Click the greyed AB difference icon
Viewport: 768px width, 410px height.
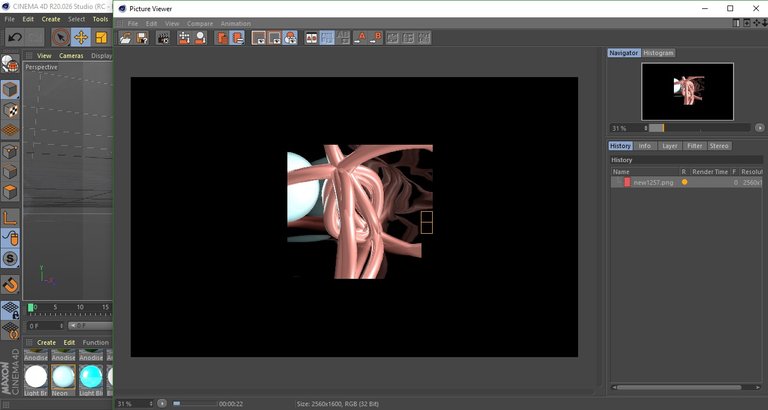click(x=343, y=38)
